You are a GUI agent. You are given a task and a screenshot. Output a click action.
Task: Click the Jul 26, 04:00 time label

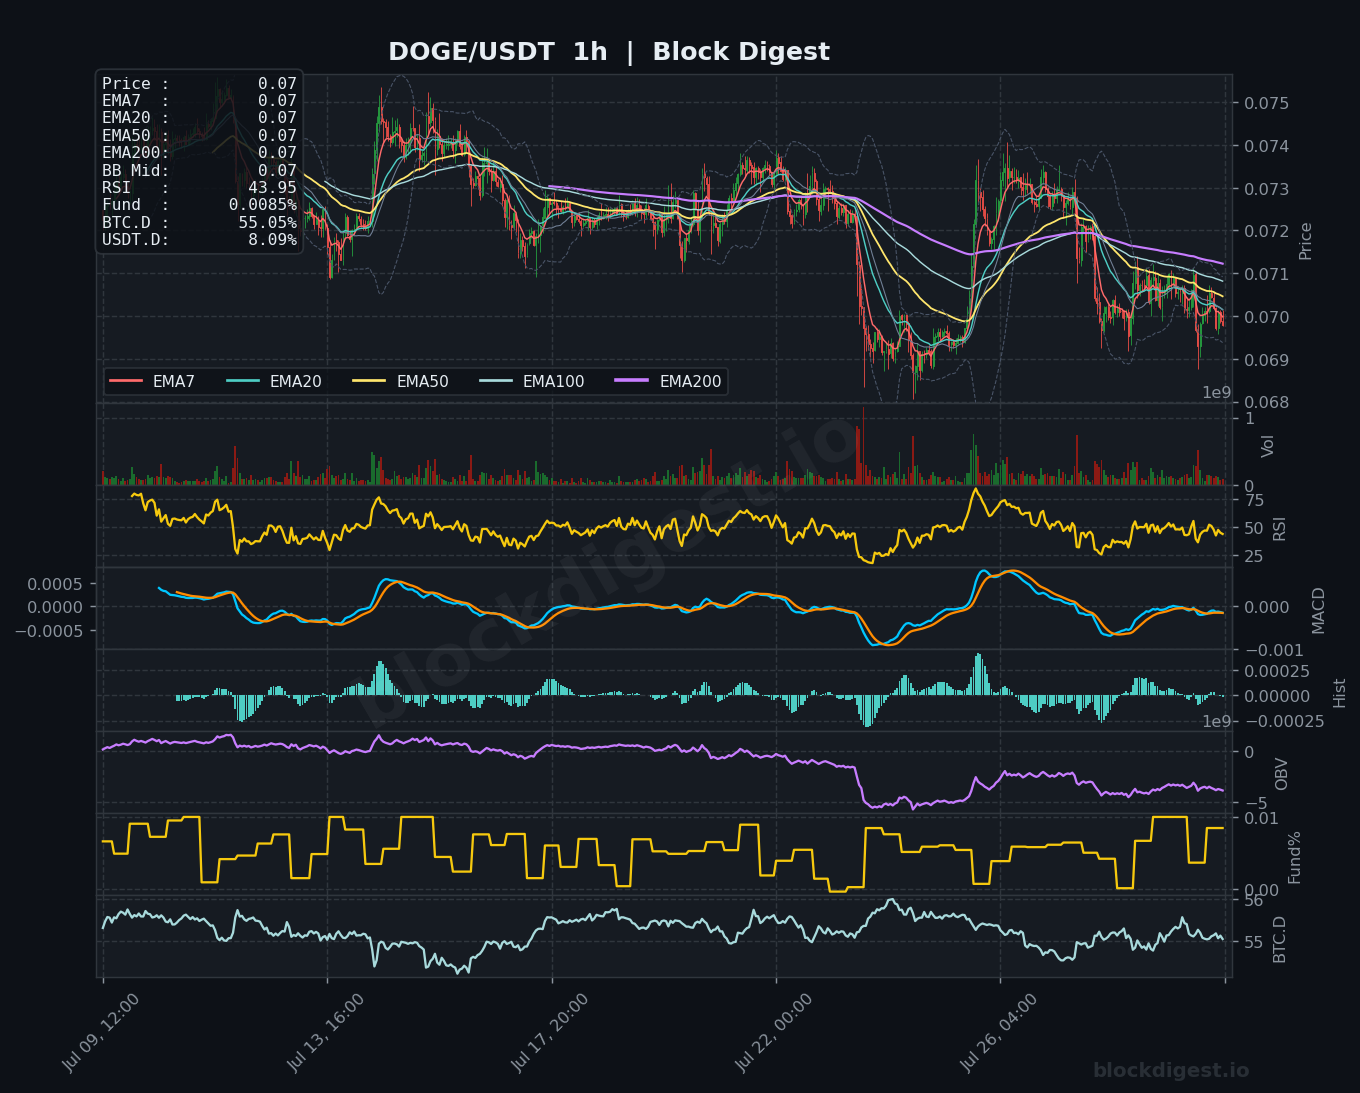[x=997, y=1031]
